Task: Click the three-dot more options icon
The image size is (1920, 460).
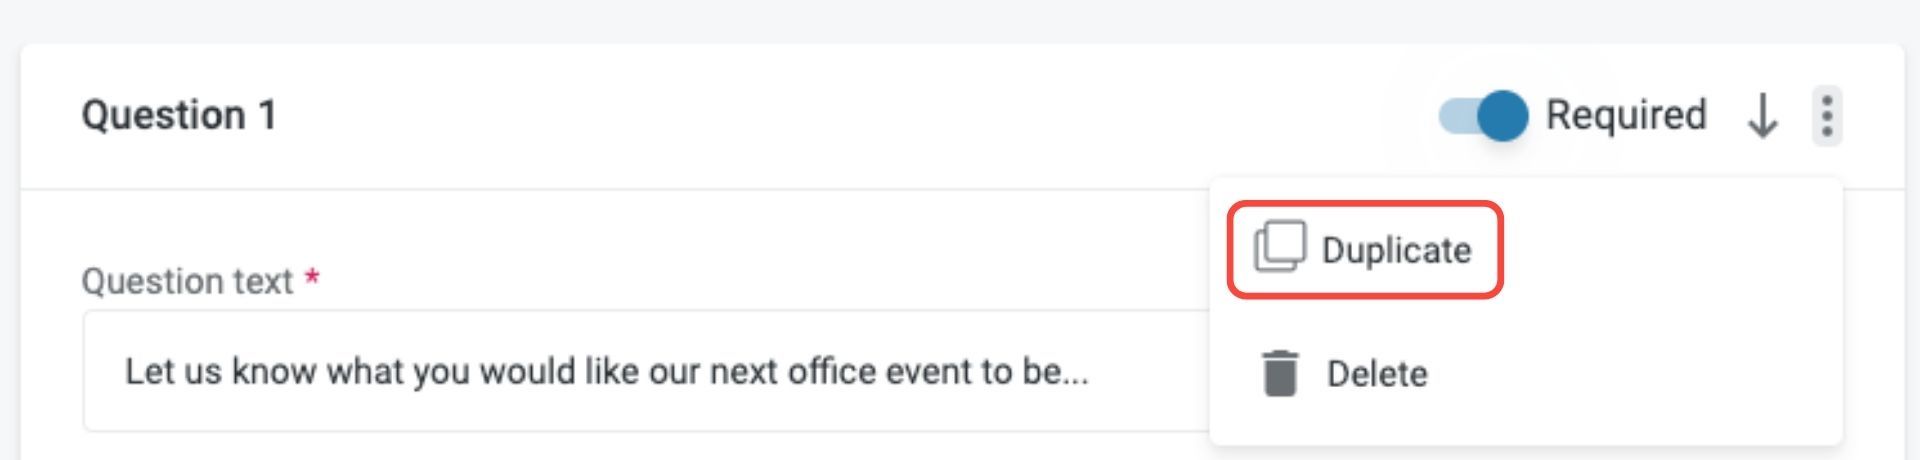Action: tap(1827, 116)
